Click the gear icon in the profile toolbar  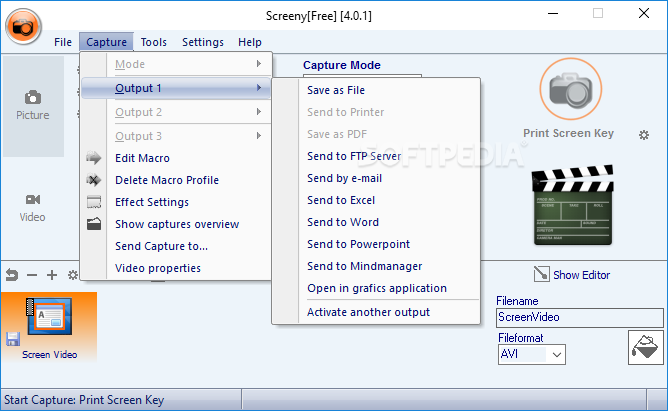(73, 275)
